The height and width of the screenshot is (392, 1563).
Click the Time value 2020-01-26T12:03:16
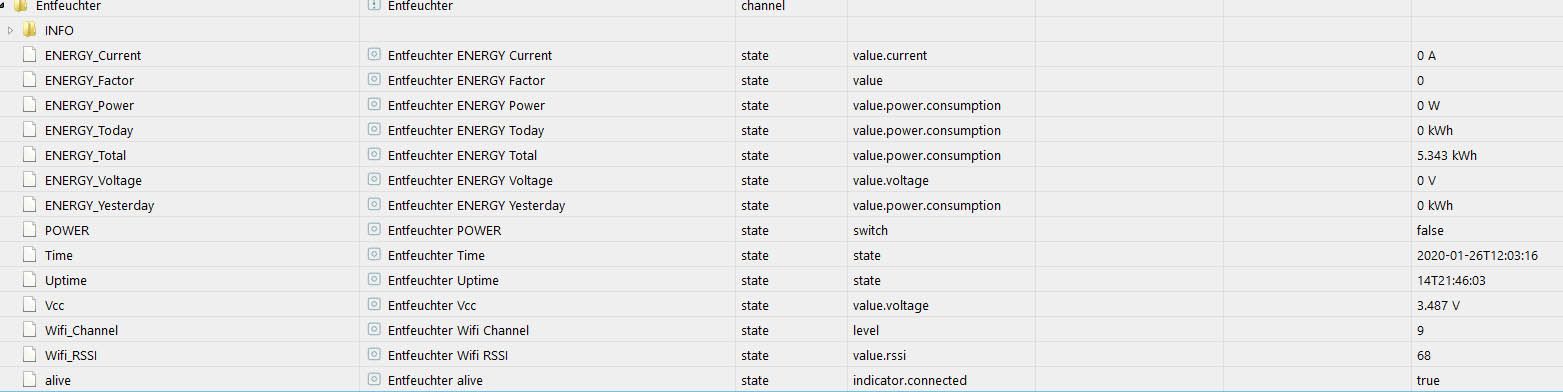1477,255
